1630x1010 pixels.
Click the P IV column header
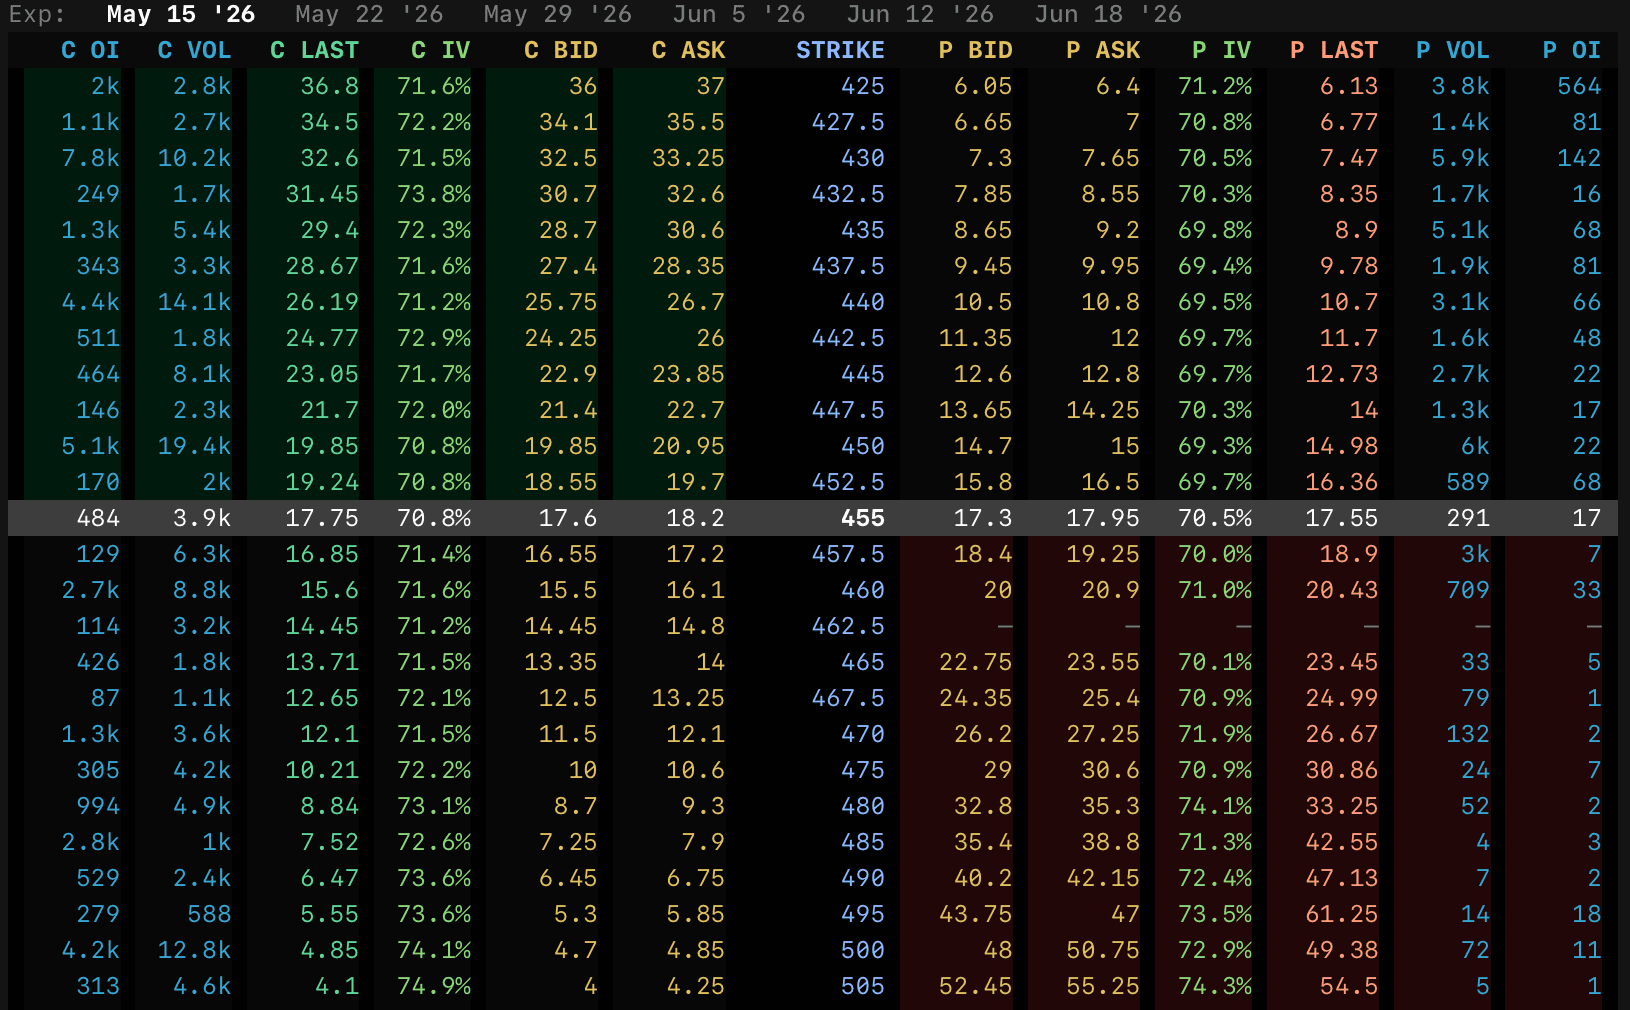pos(1222,50)
